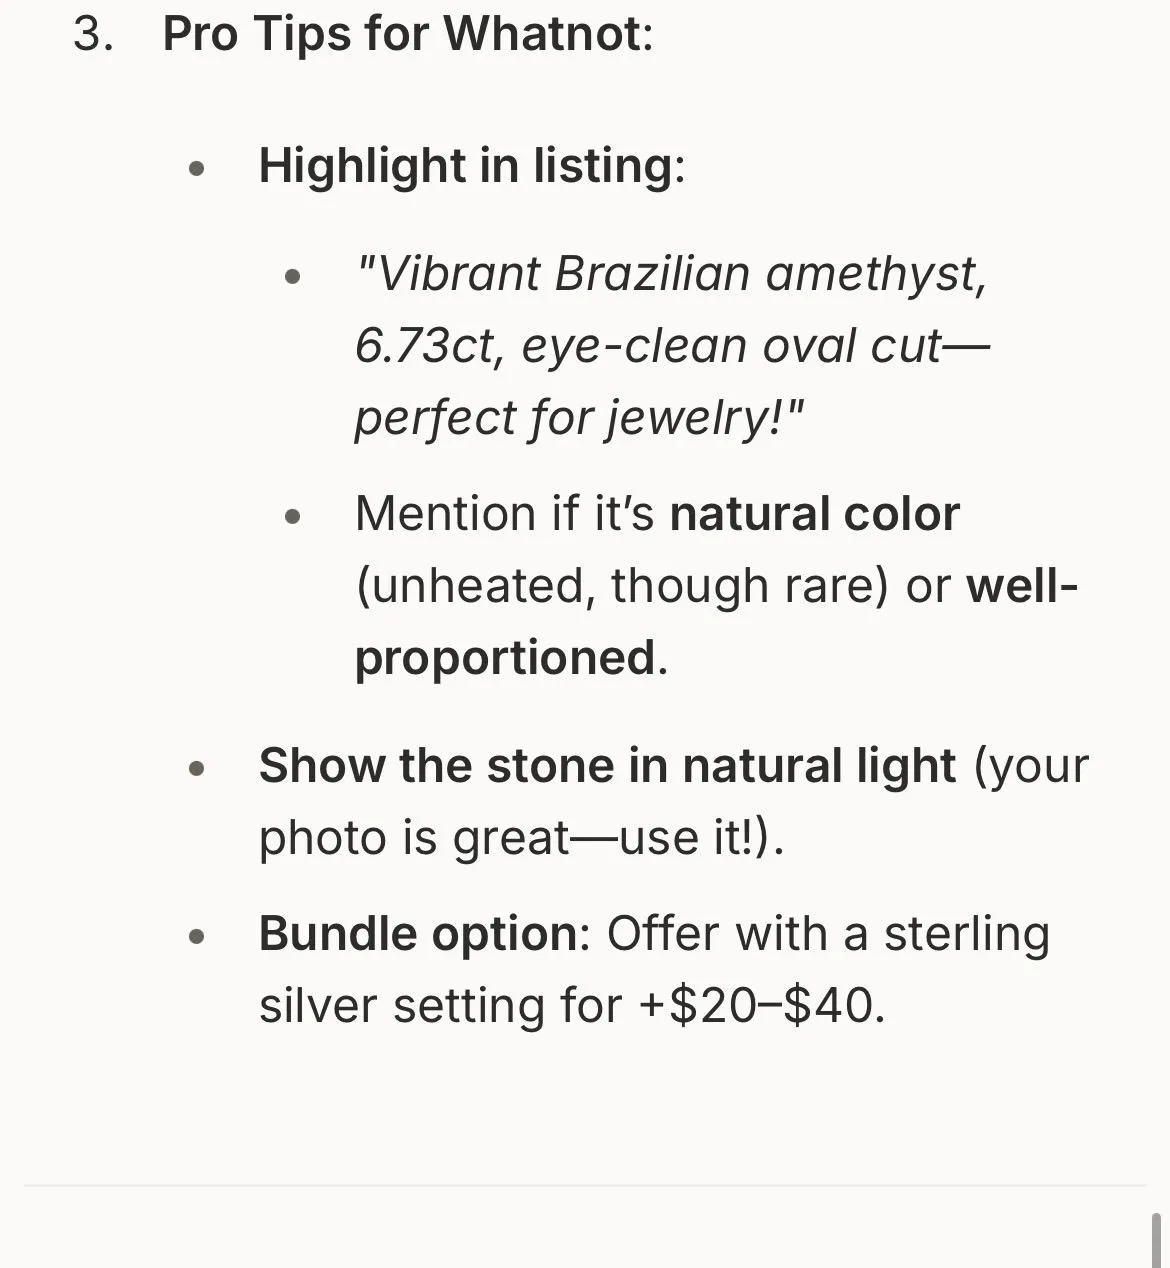This screenshot has height=1268, width=1170.
Task: Click the bold word 'proportioned'
Action: click(x=505, y=658)
